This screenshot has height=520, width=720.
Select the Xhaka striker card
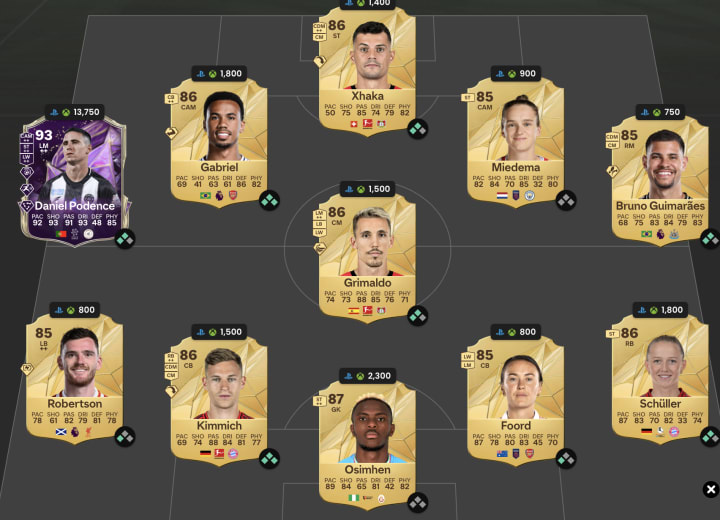[367, 71]
